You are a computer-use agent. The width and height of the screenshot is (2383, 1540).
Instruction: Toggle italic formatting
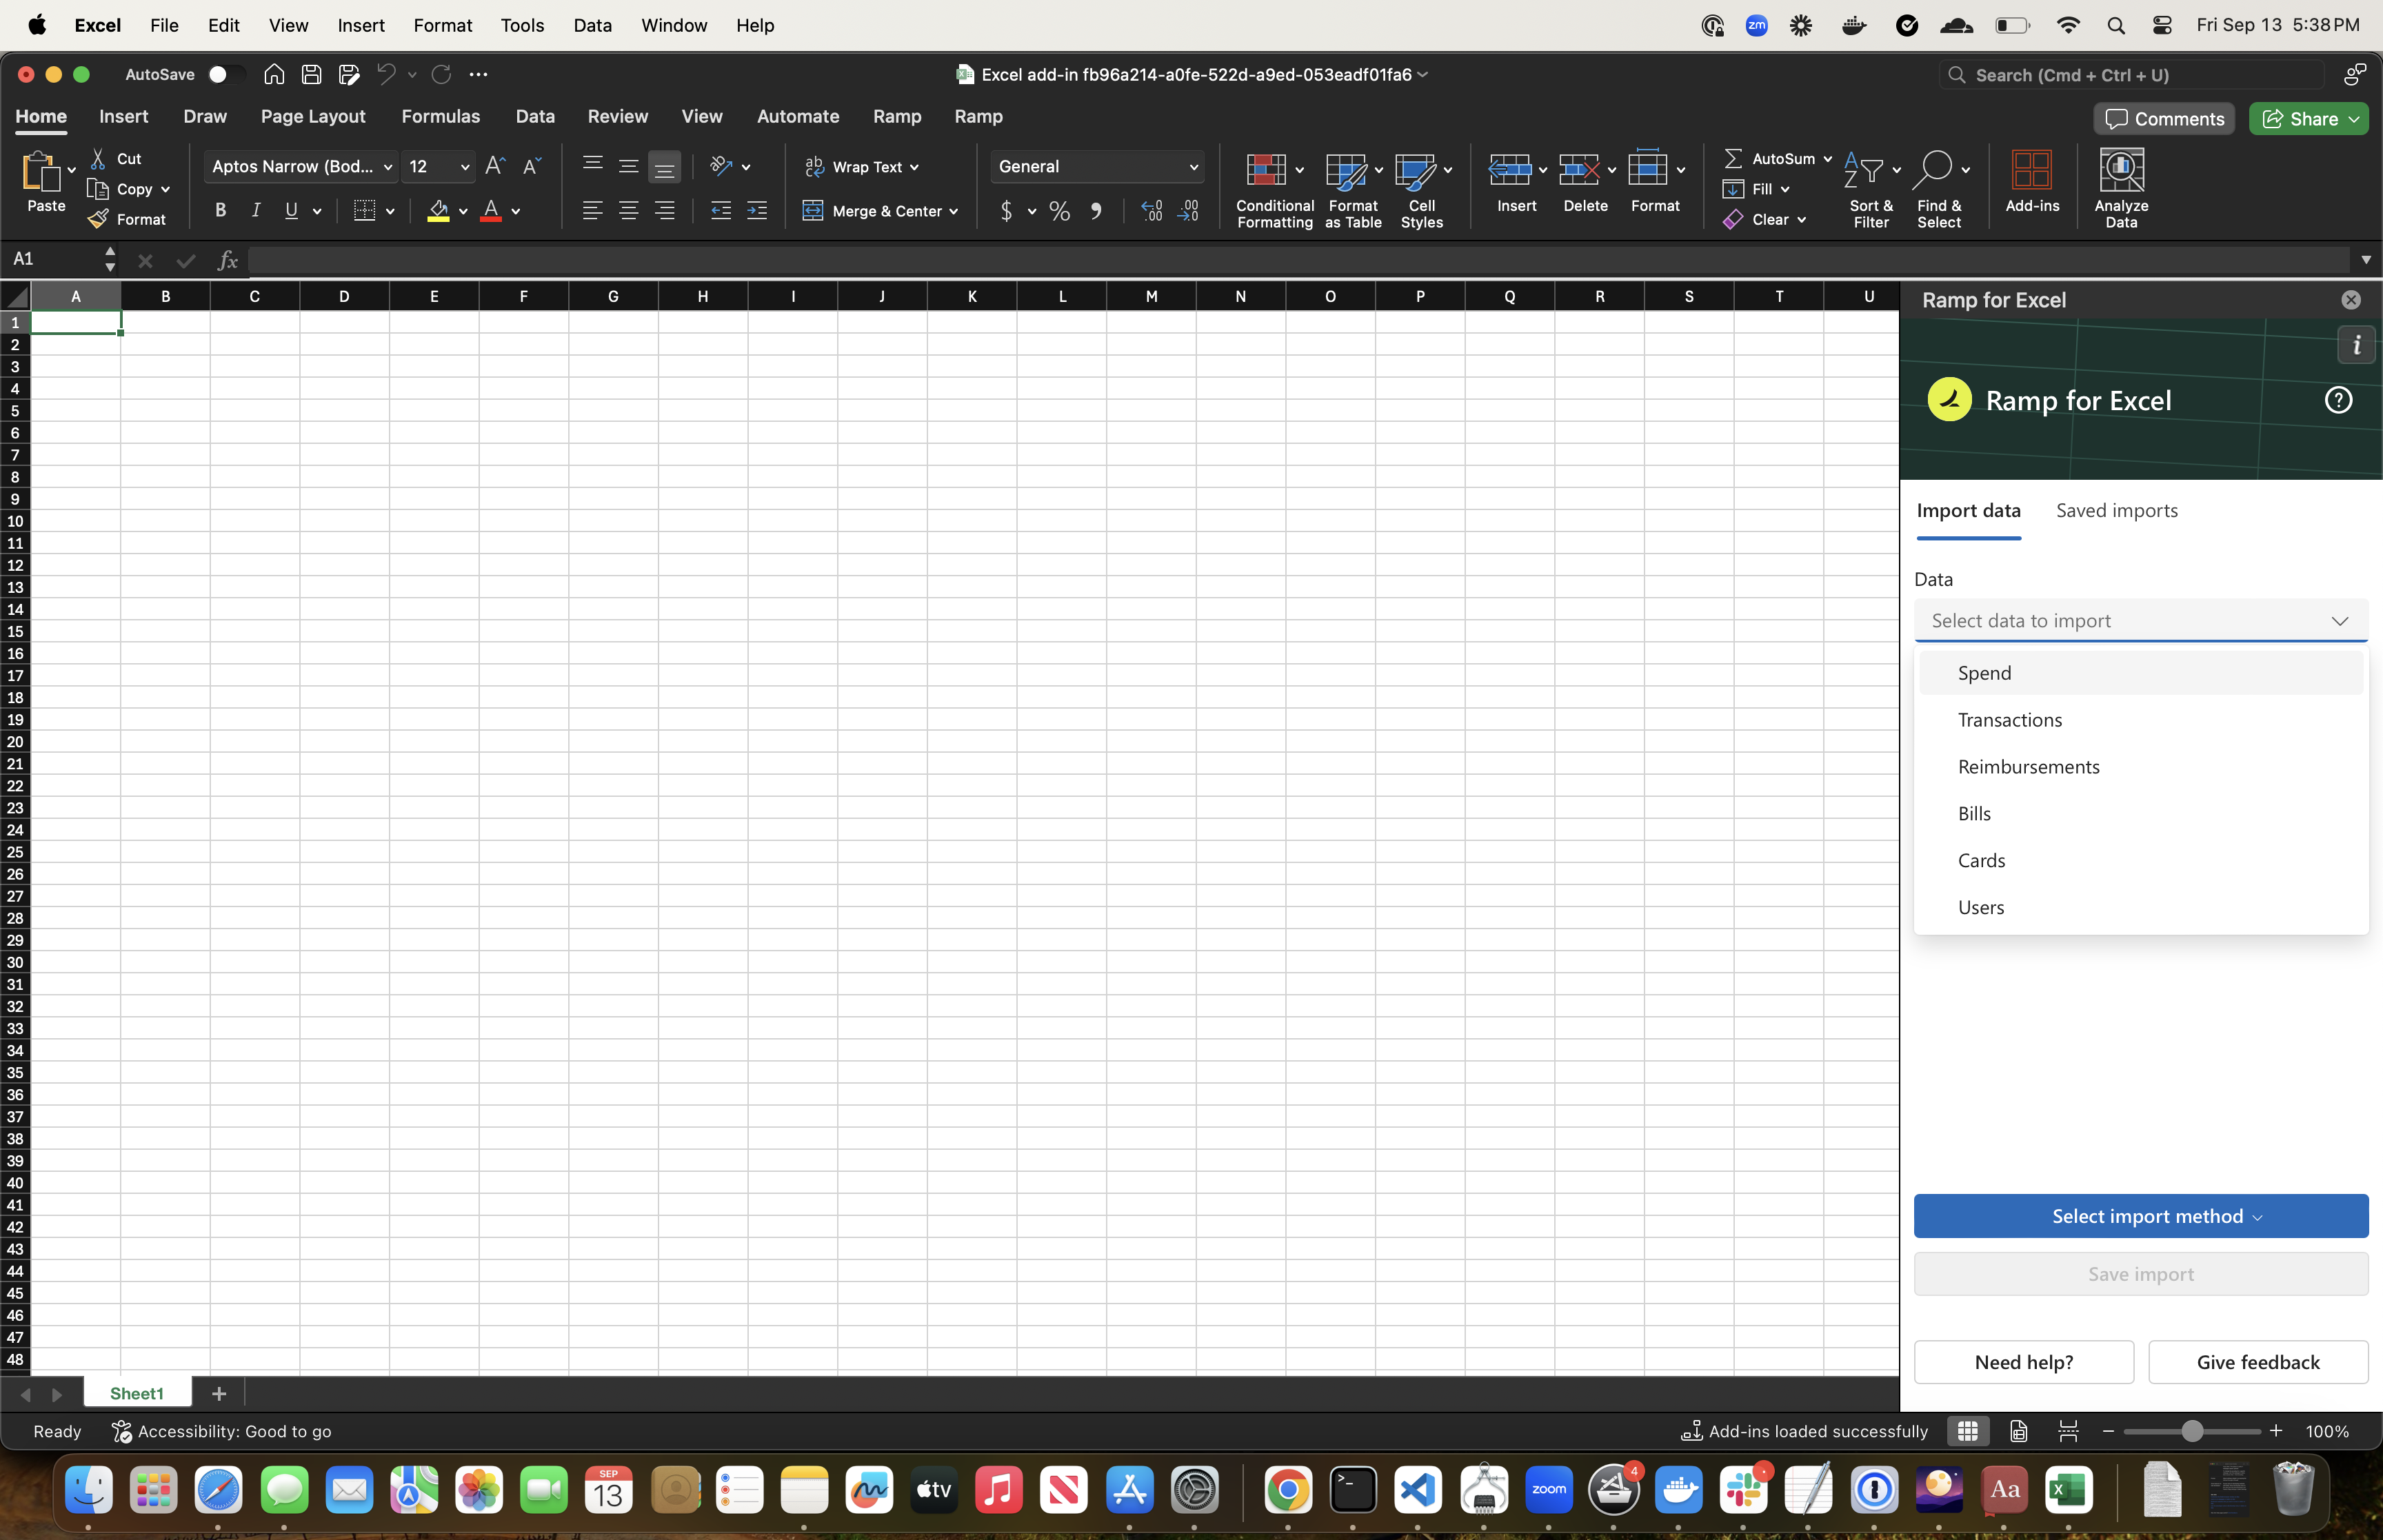point(256,210)
